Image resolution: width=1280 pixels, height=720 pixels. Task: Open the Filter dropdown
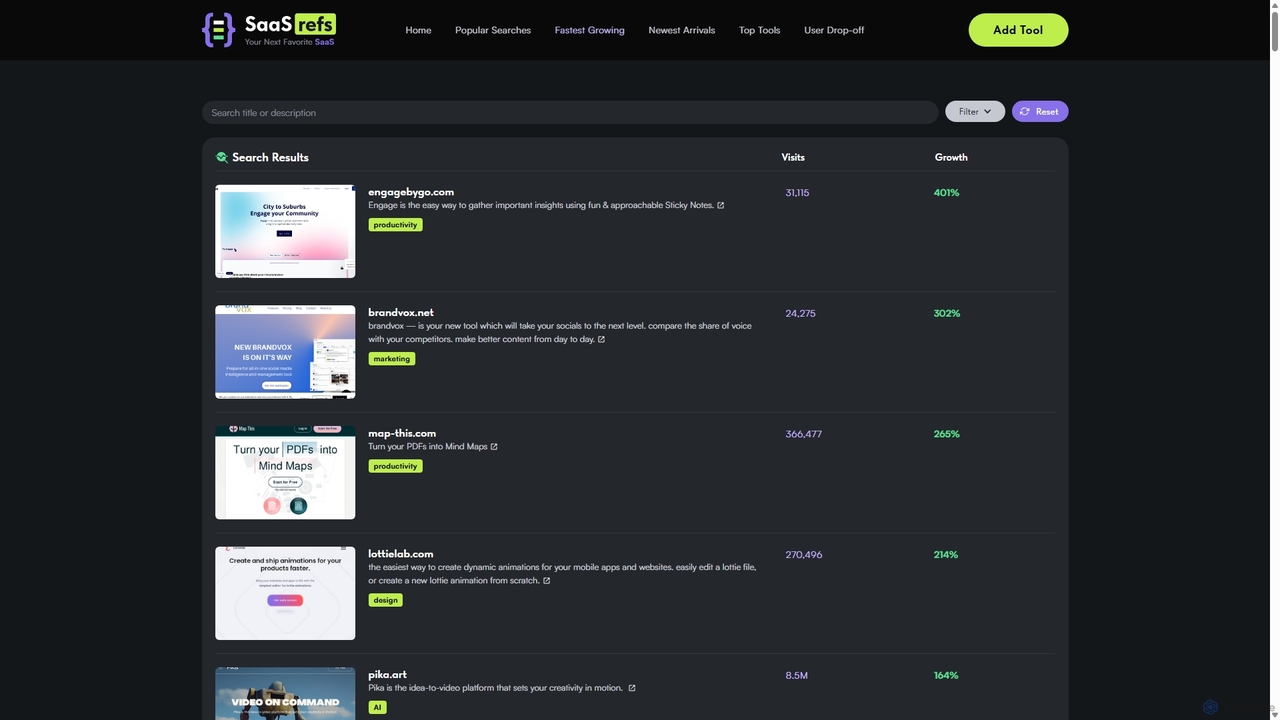click(x=975, y=112)
